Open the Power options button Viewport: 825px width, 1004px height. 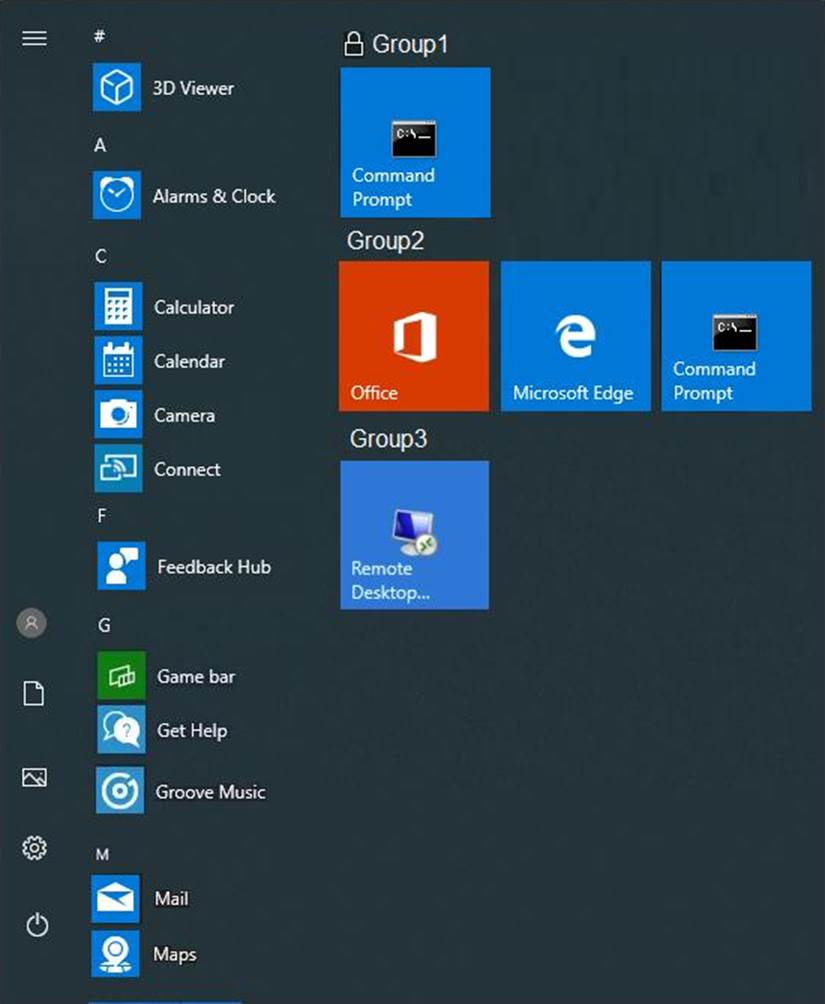click(x=37, y=926)
